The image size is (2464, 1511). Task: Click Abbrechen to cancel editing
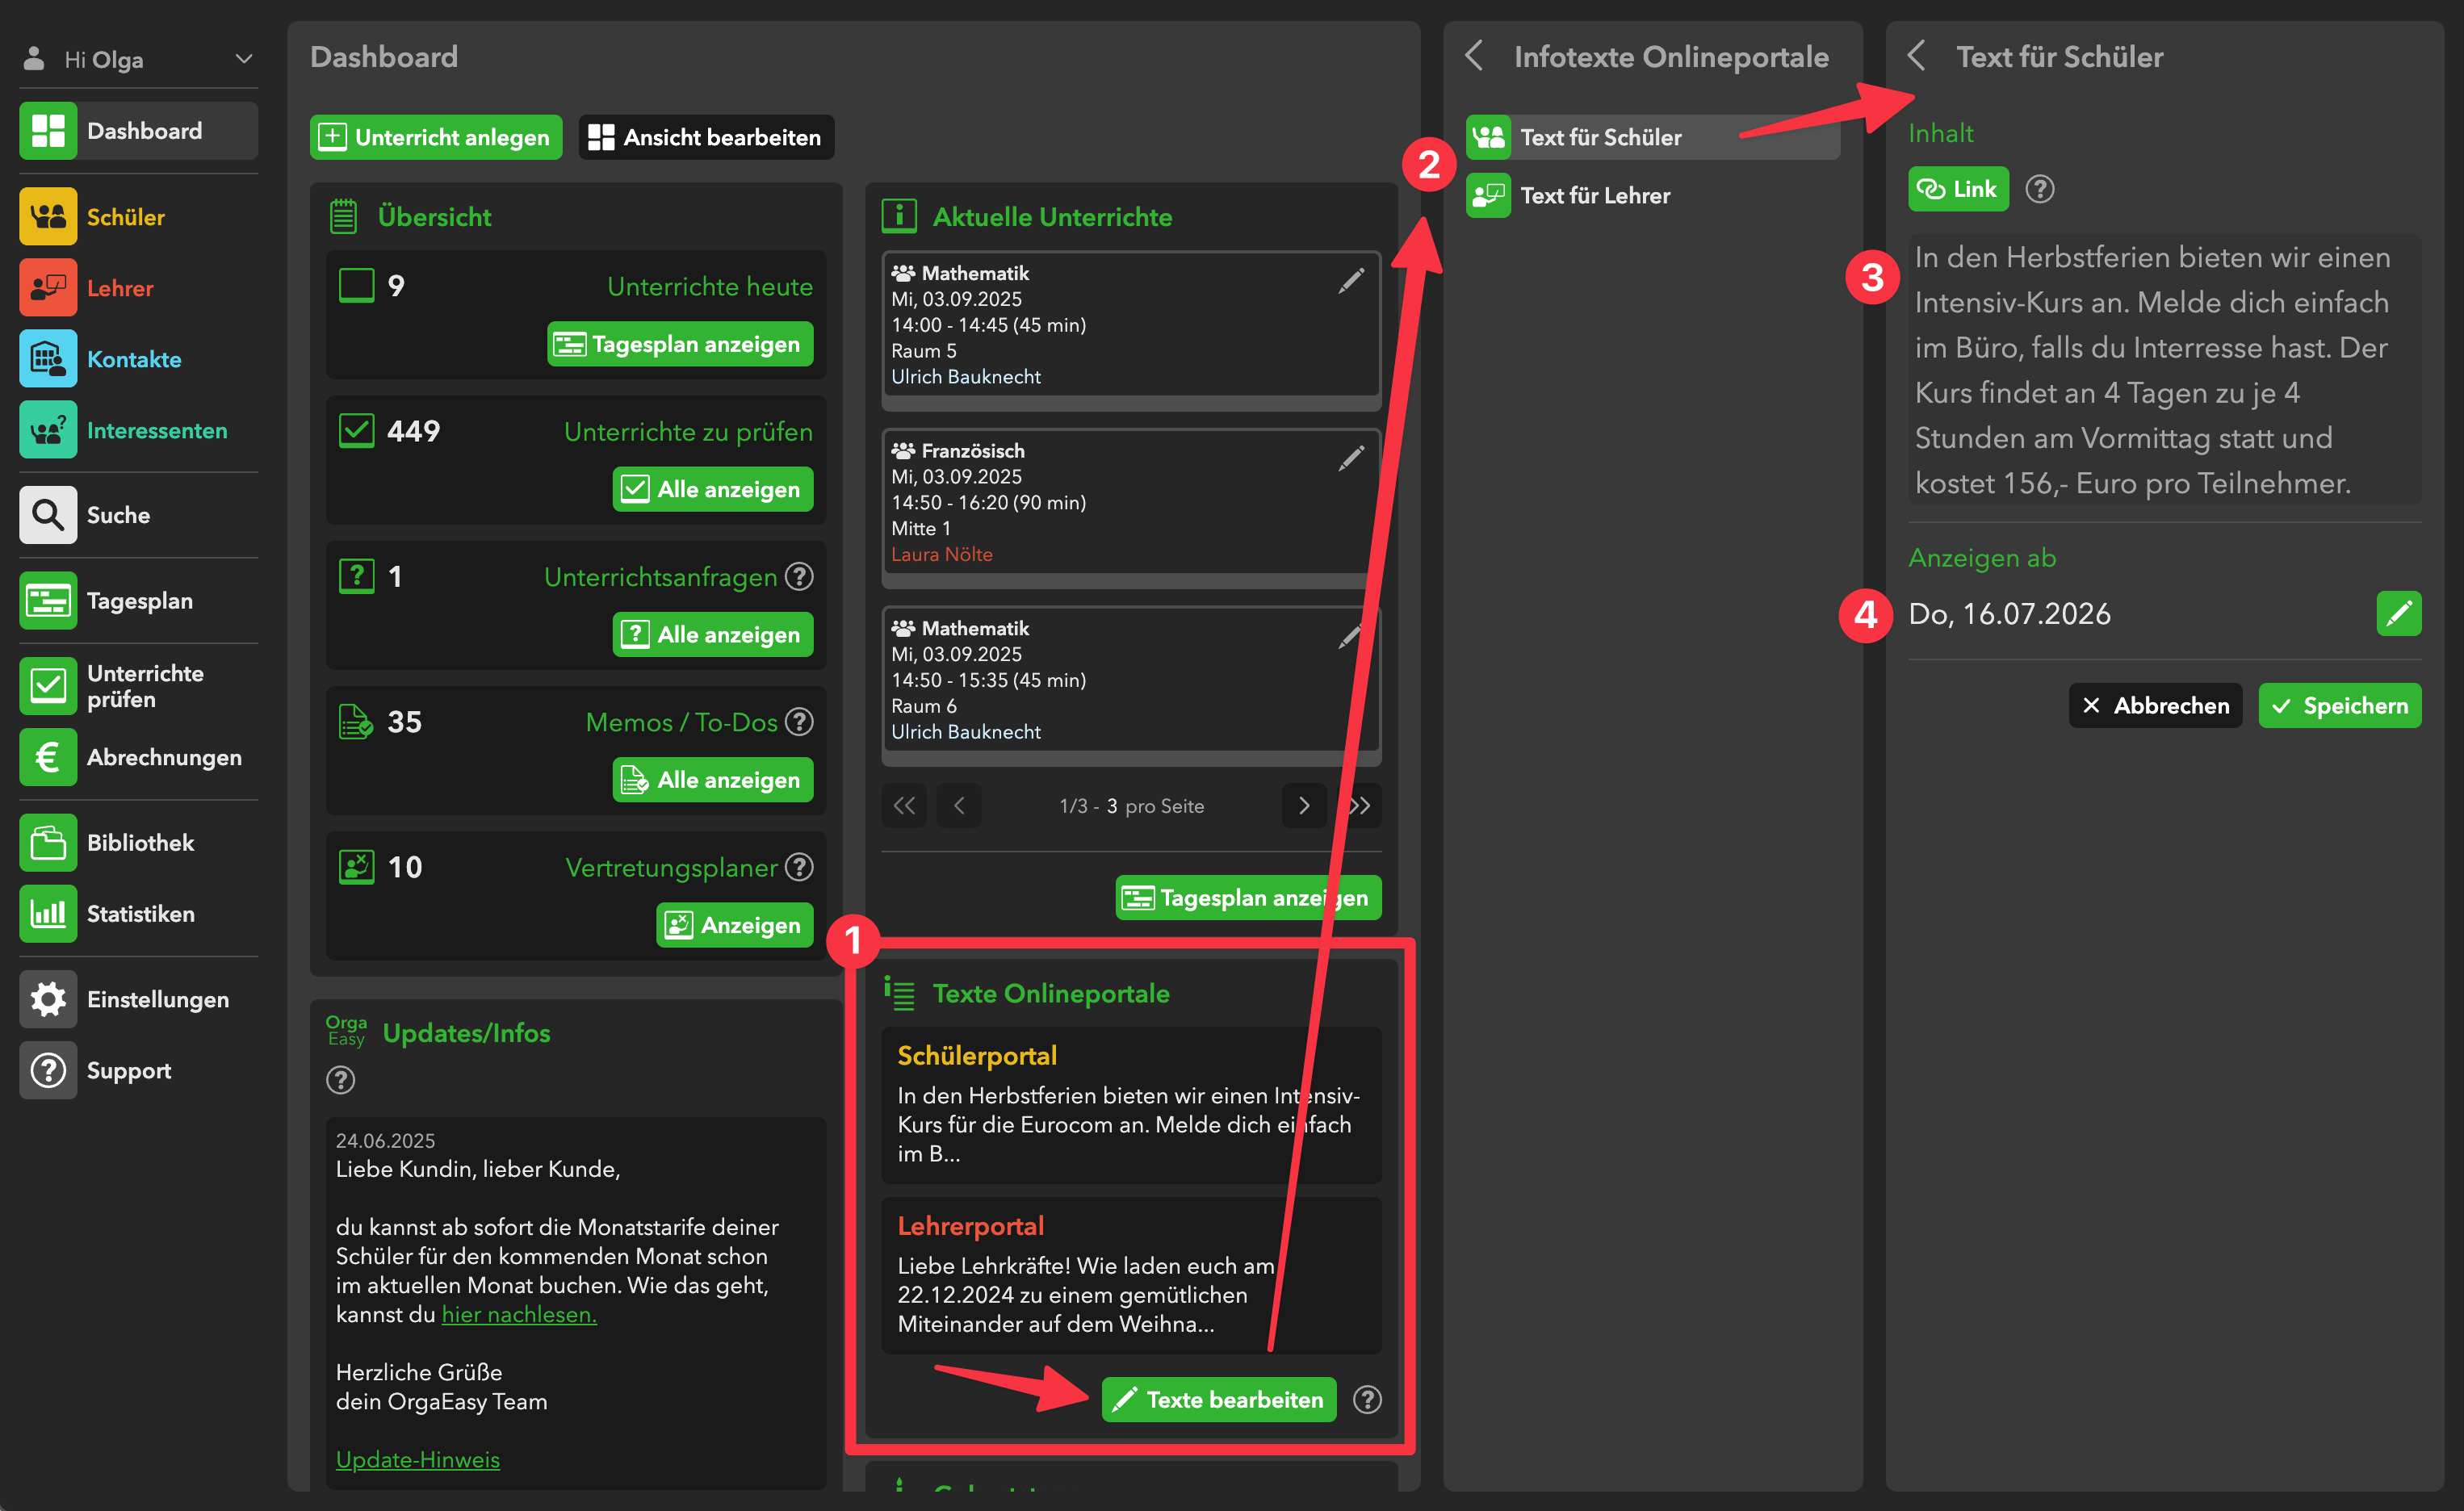[2154, 706]
